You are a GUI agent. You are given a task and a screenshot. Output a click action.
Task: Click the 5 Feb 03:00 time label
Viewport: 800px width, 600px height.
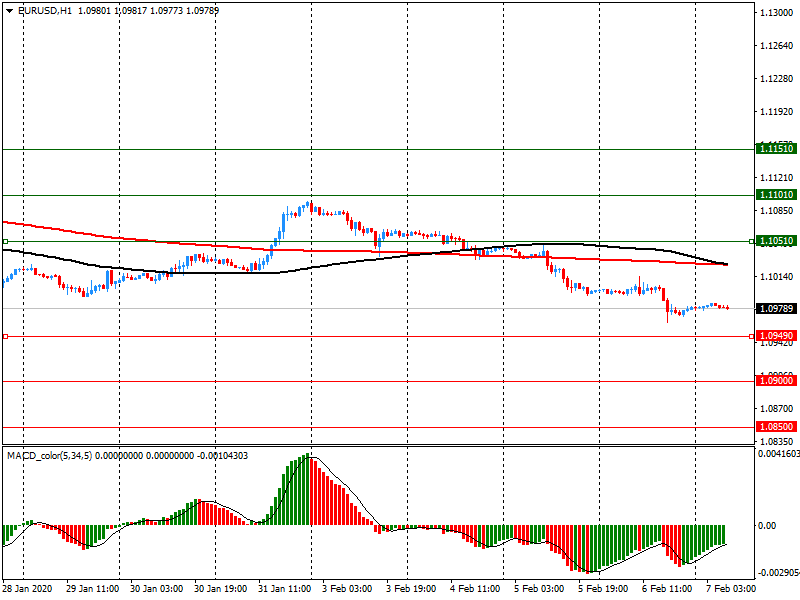click(539, 590)
